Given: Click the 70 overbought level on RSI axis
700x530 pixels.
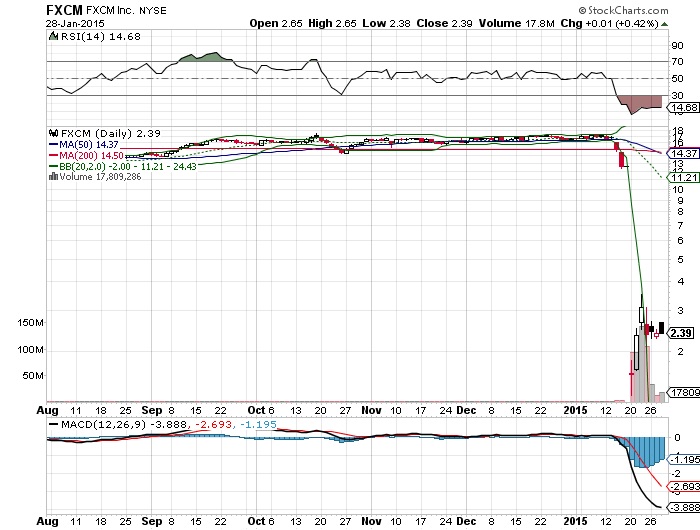Looking at the screenshot, I should point(677,62).
